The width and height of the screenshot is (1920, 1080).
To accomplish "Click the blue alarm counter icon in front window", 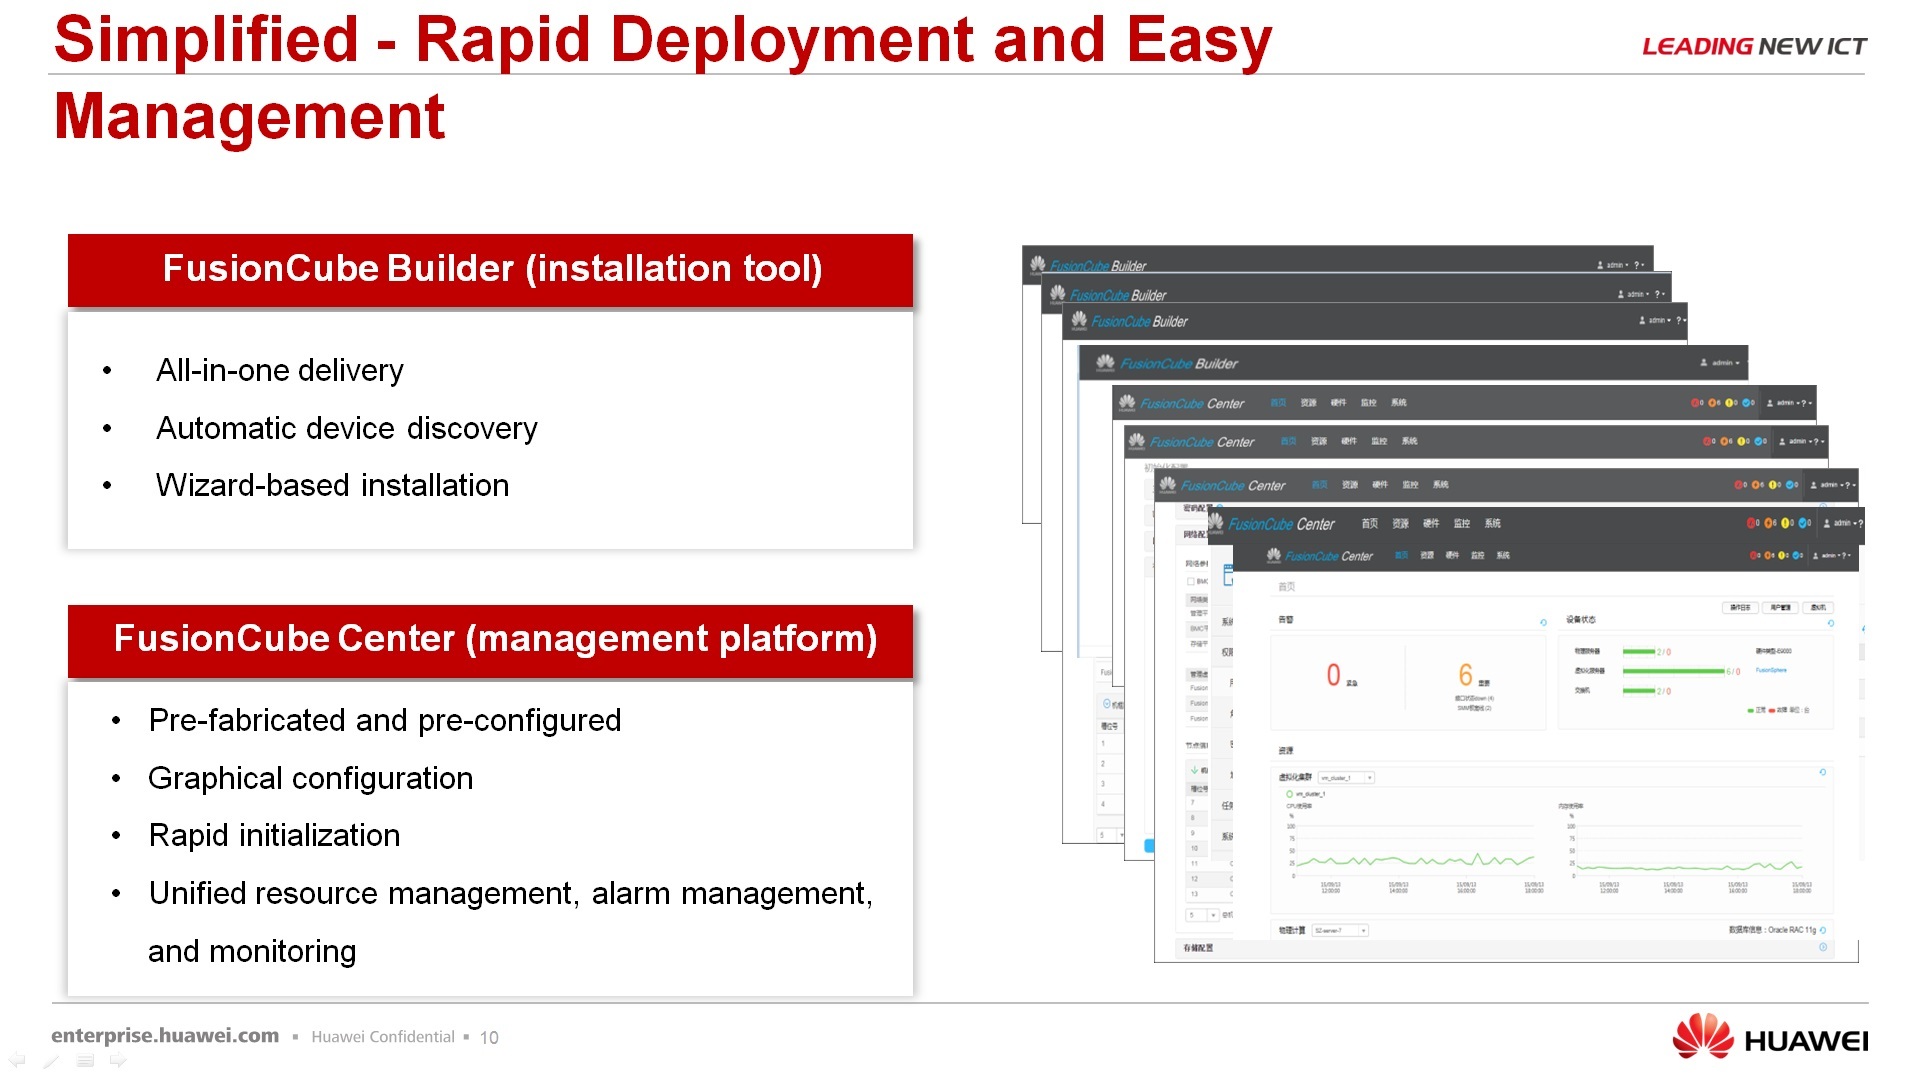I will point(1797,555).
